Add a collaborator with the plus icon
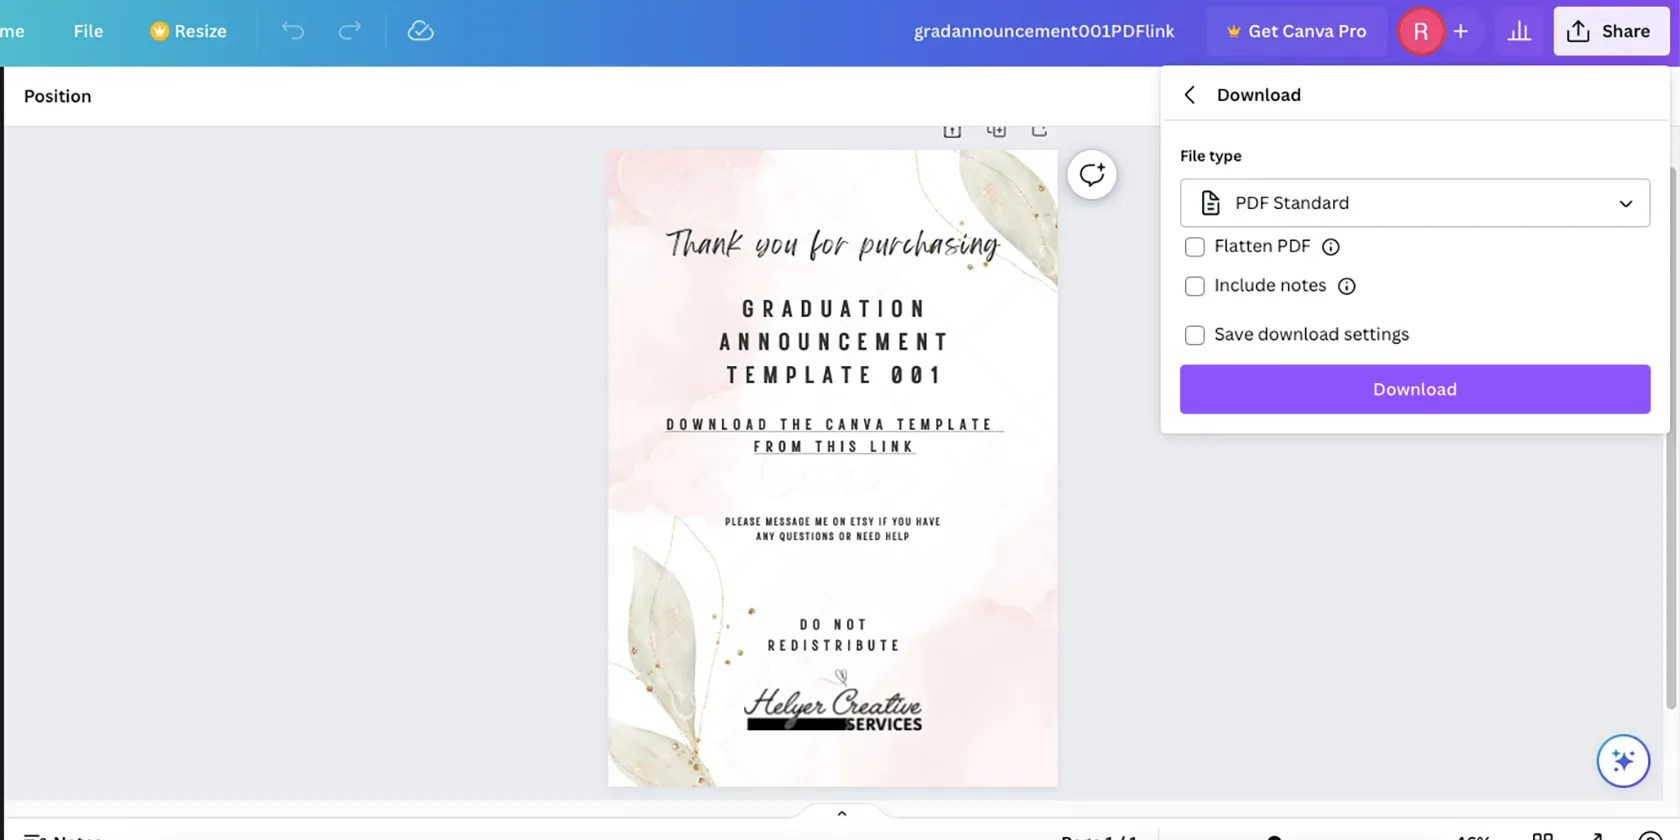 pos(1461,31)
